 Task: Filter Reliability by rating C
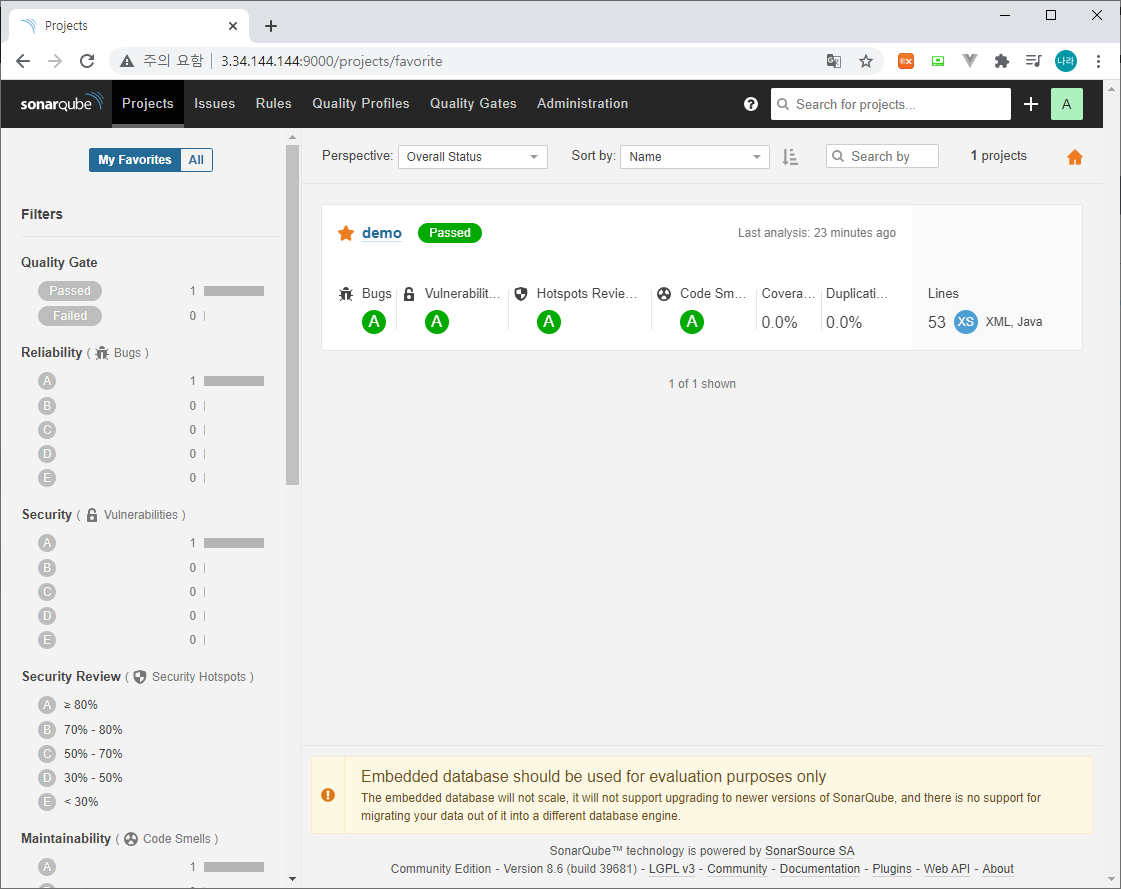[46, 430]
